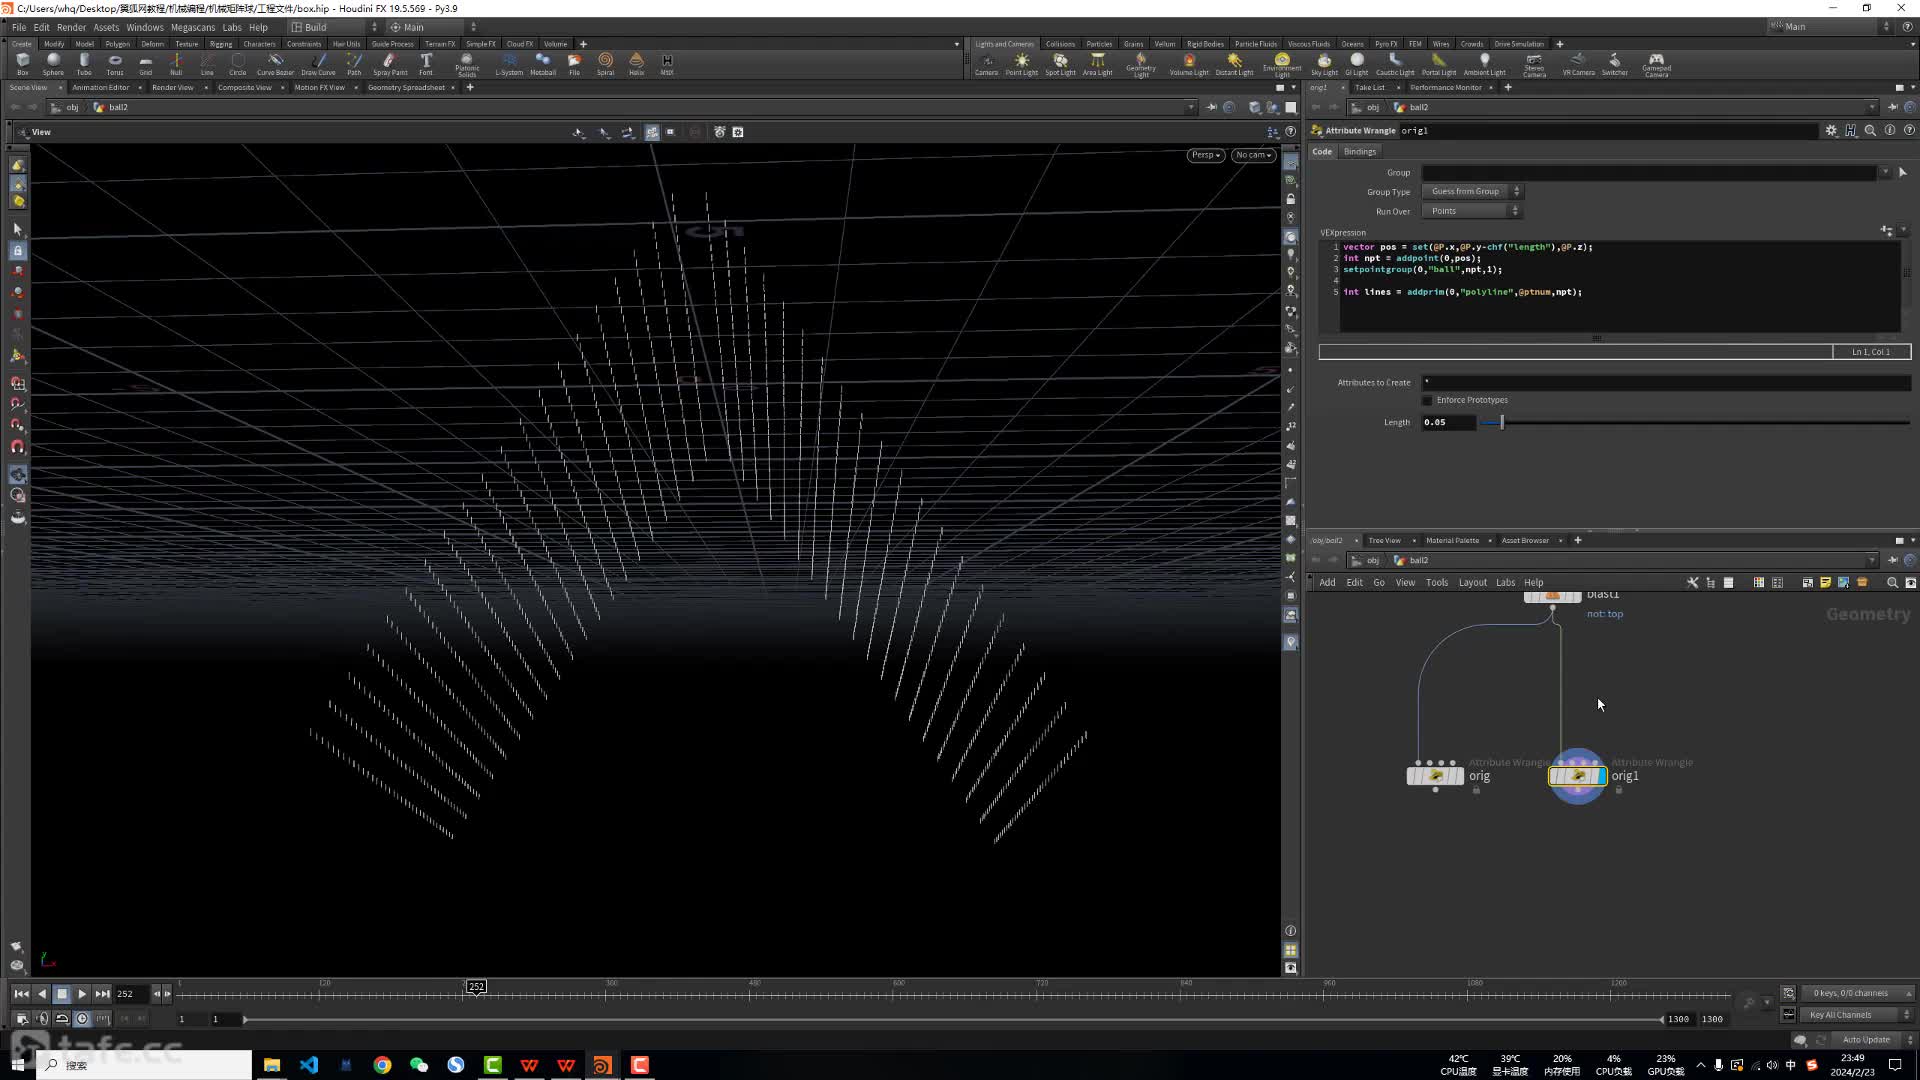The width and height of the screenshot is (1920, 1080).
Task: Select the Box shelf tool
Action: (22, 64)
